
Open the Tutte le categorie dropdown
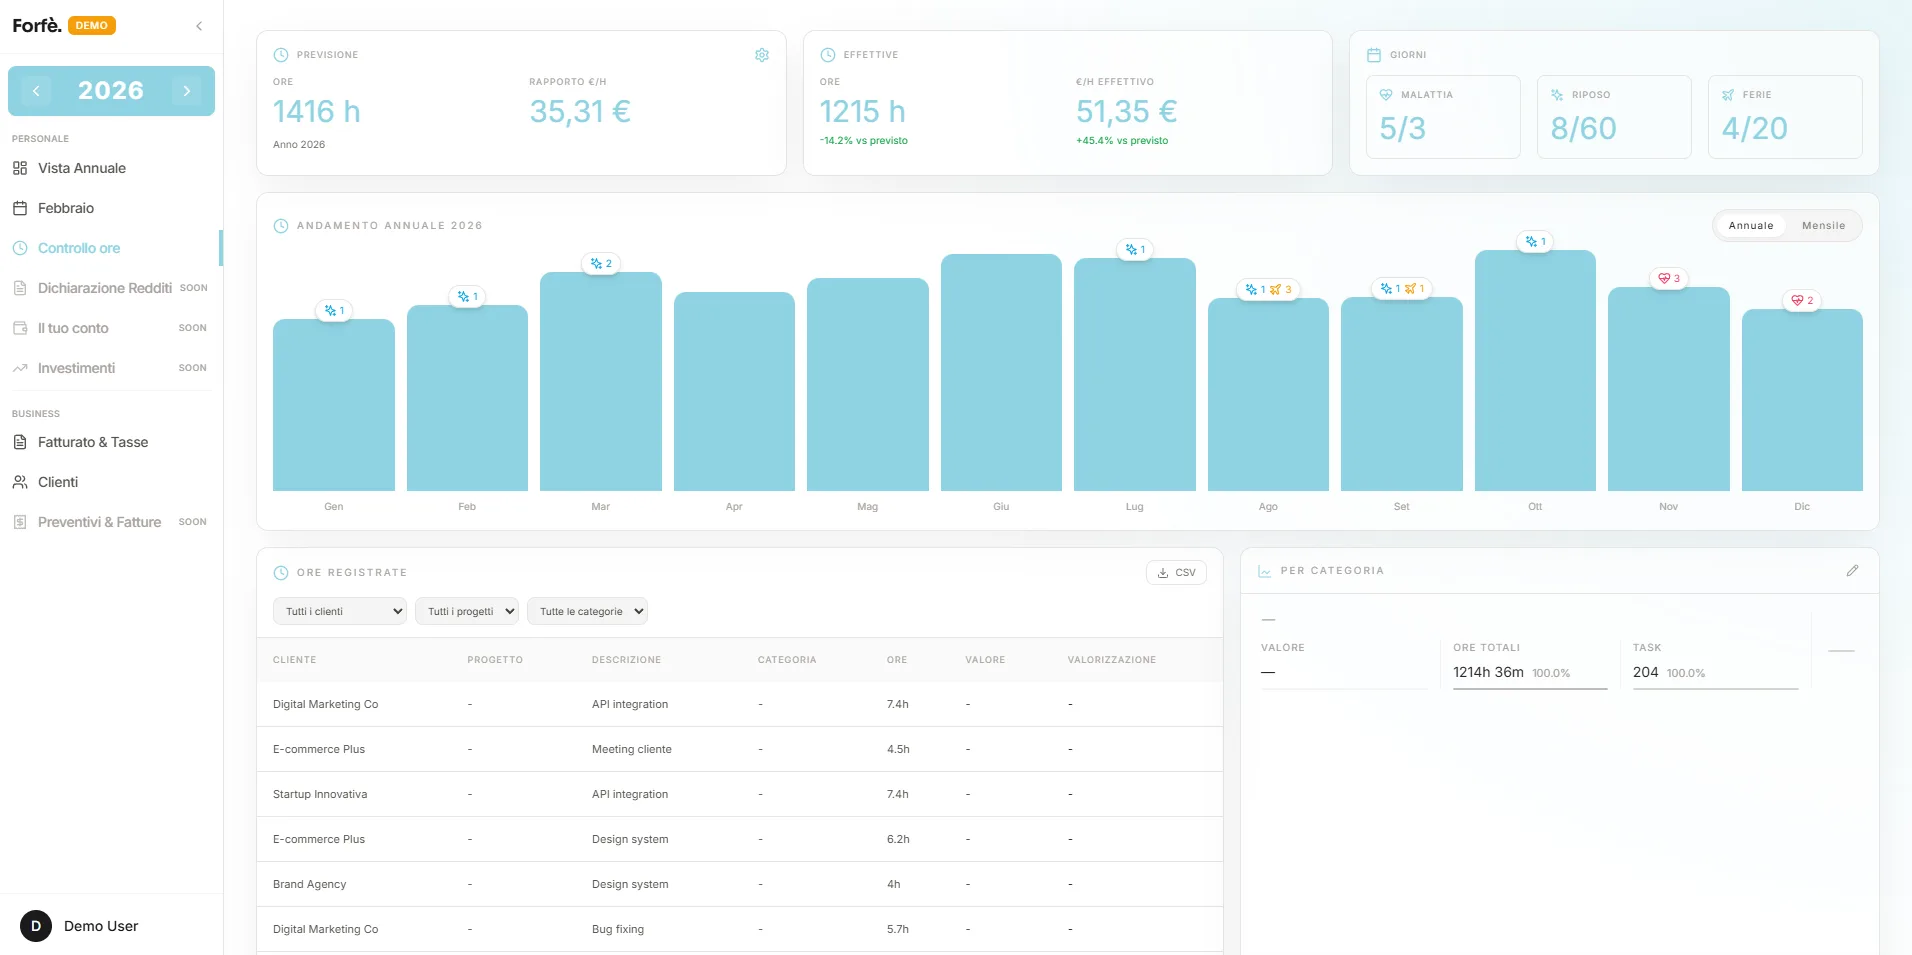pyautogui.click(x=587, y=611)
